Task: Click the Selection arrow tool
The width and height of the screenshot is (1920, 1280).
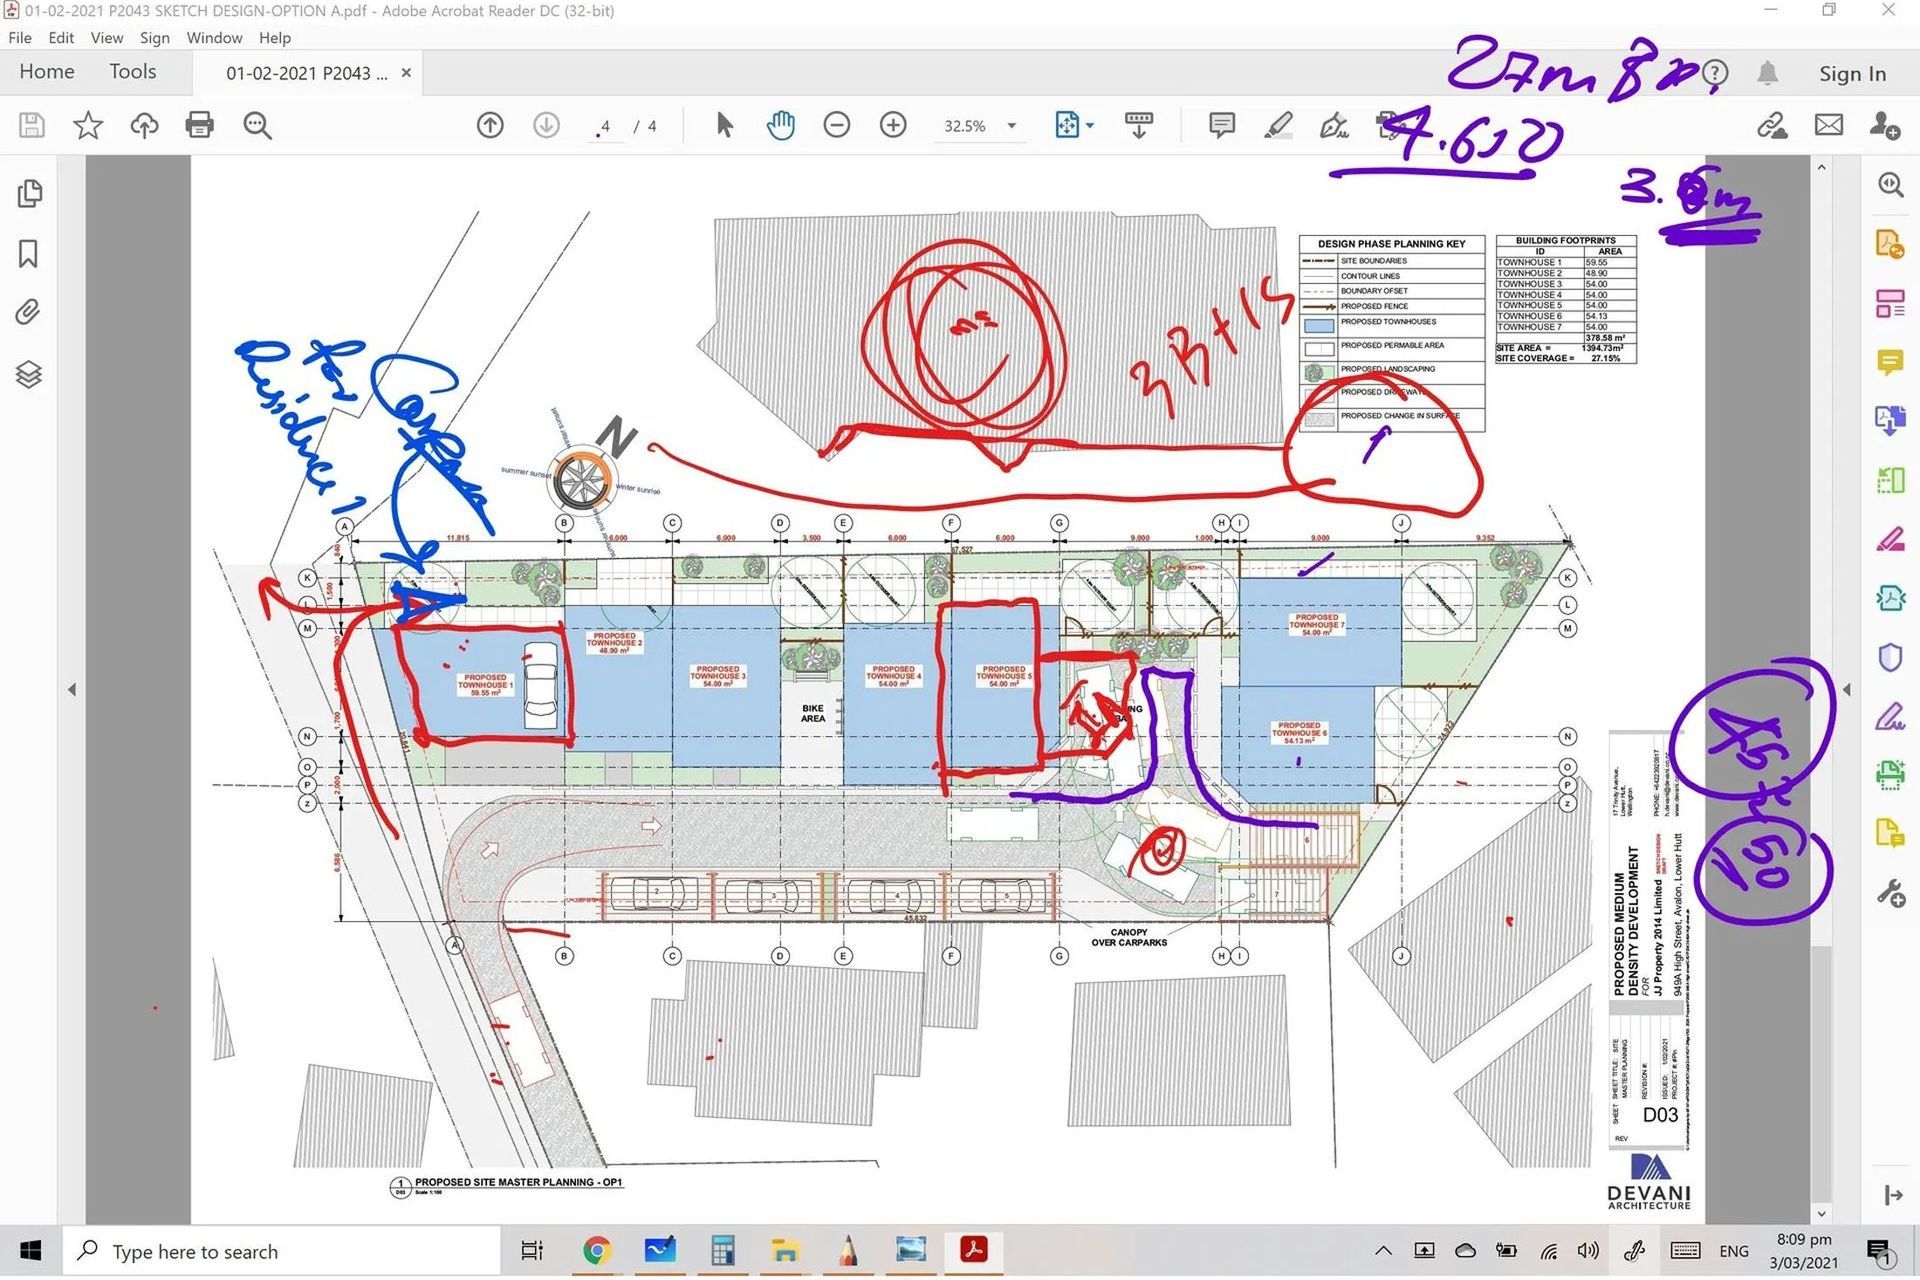Action: (725, 125)
